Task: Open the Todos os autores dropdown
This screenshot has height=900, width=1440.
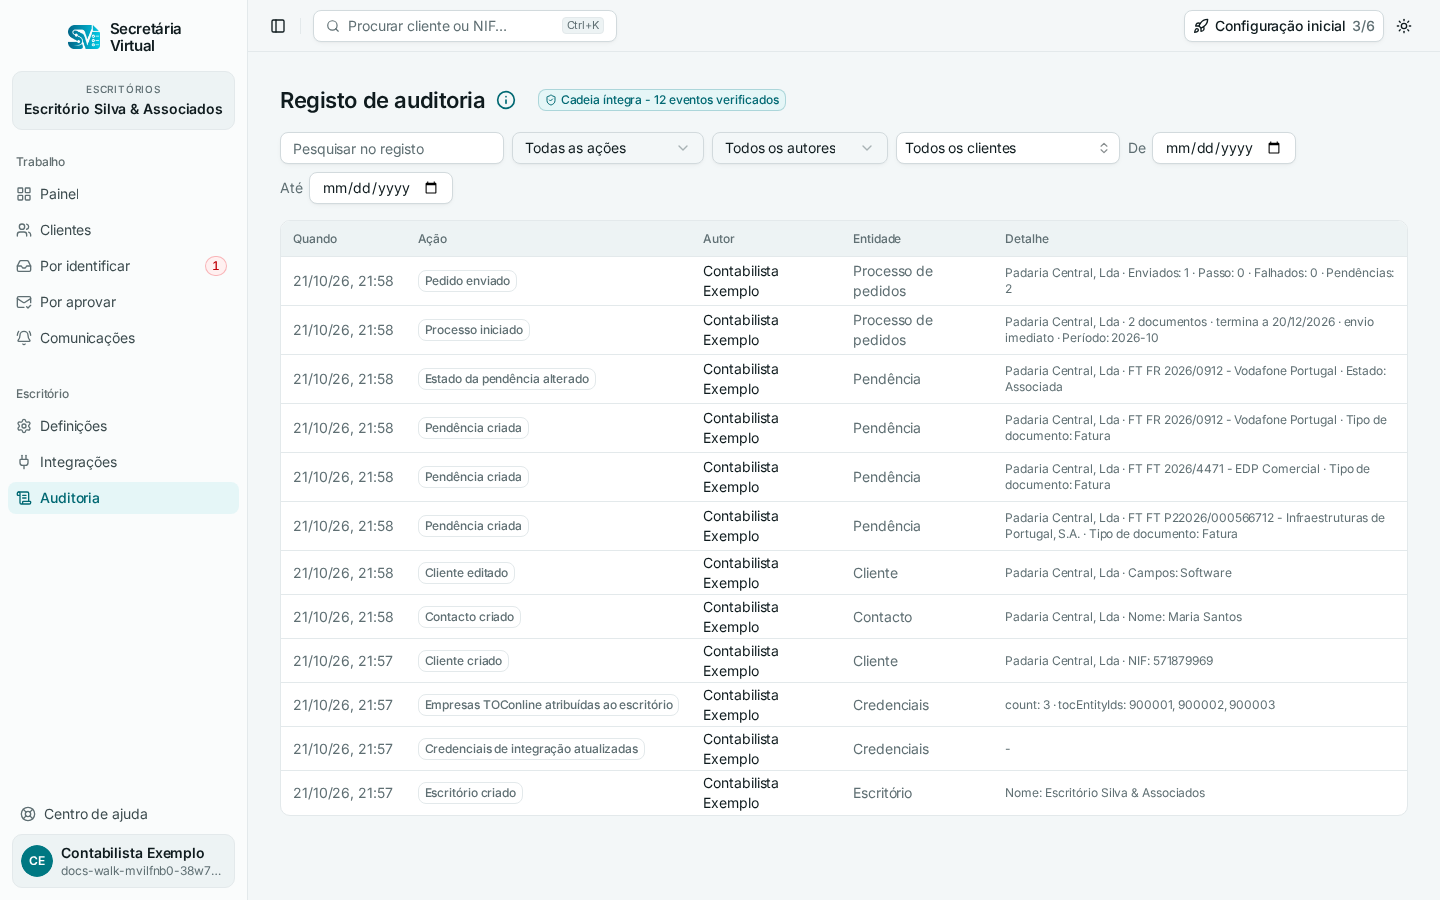Action: 800,148
